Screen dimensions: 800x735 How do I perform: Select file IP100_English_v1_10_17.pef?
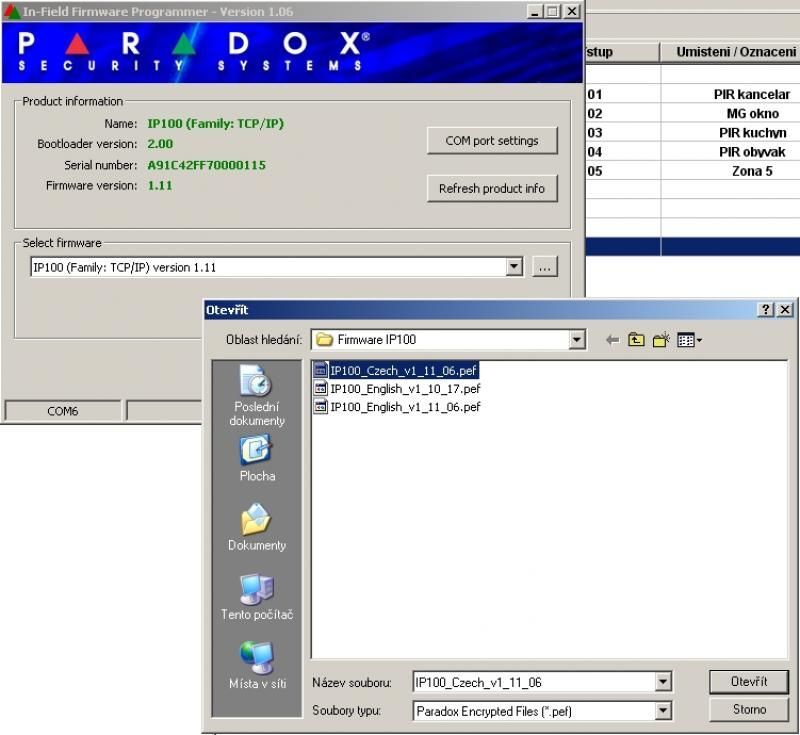point(404,388)
